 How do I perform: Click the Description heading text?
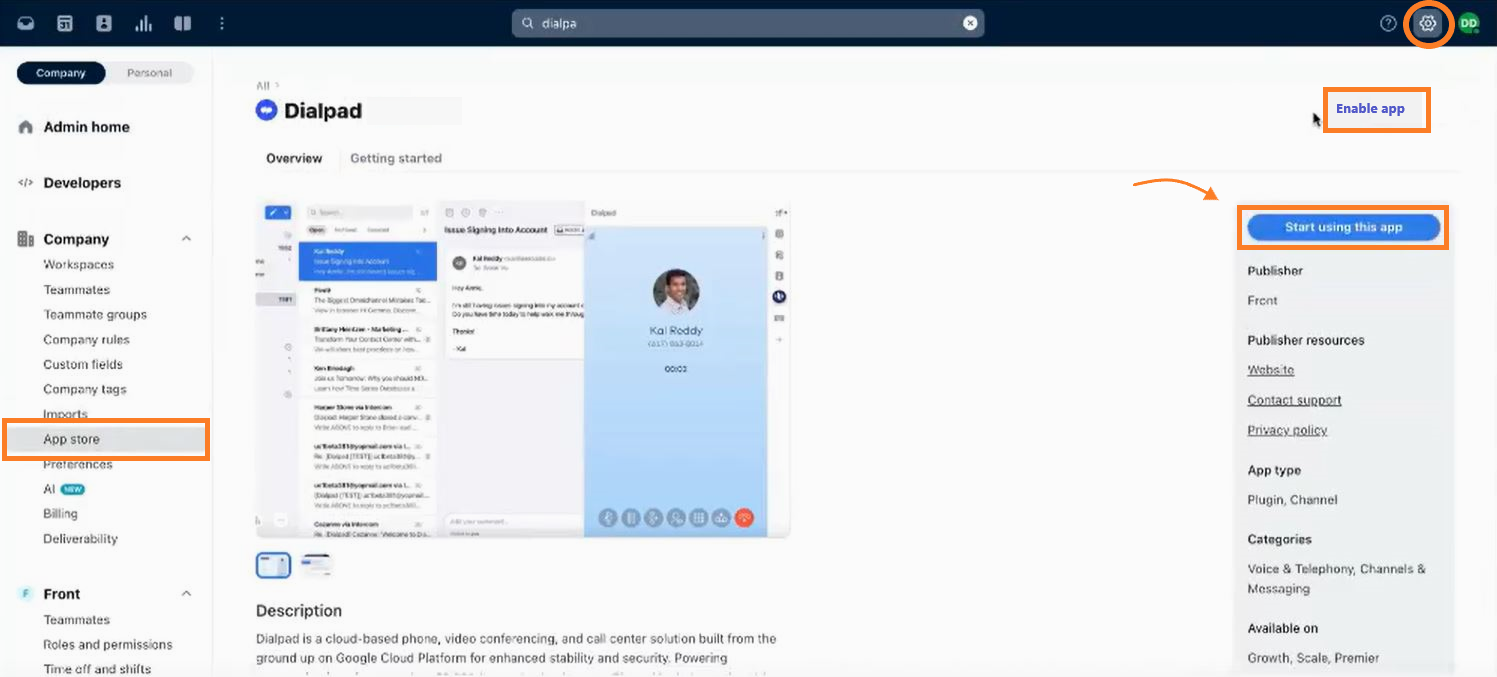coord(299,610)
